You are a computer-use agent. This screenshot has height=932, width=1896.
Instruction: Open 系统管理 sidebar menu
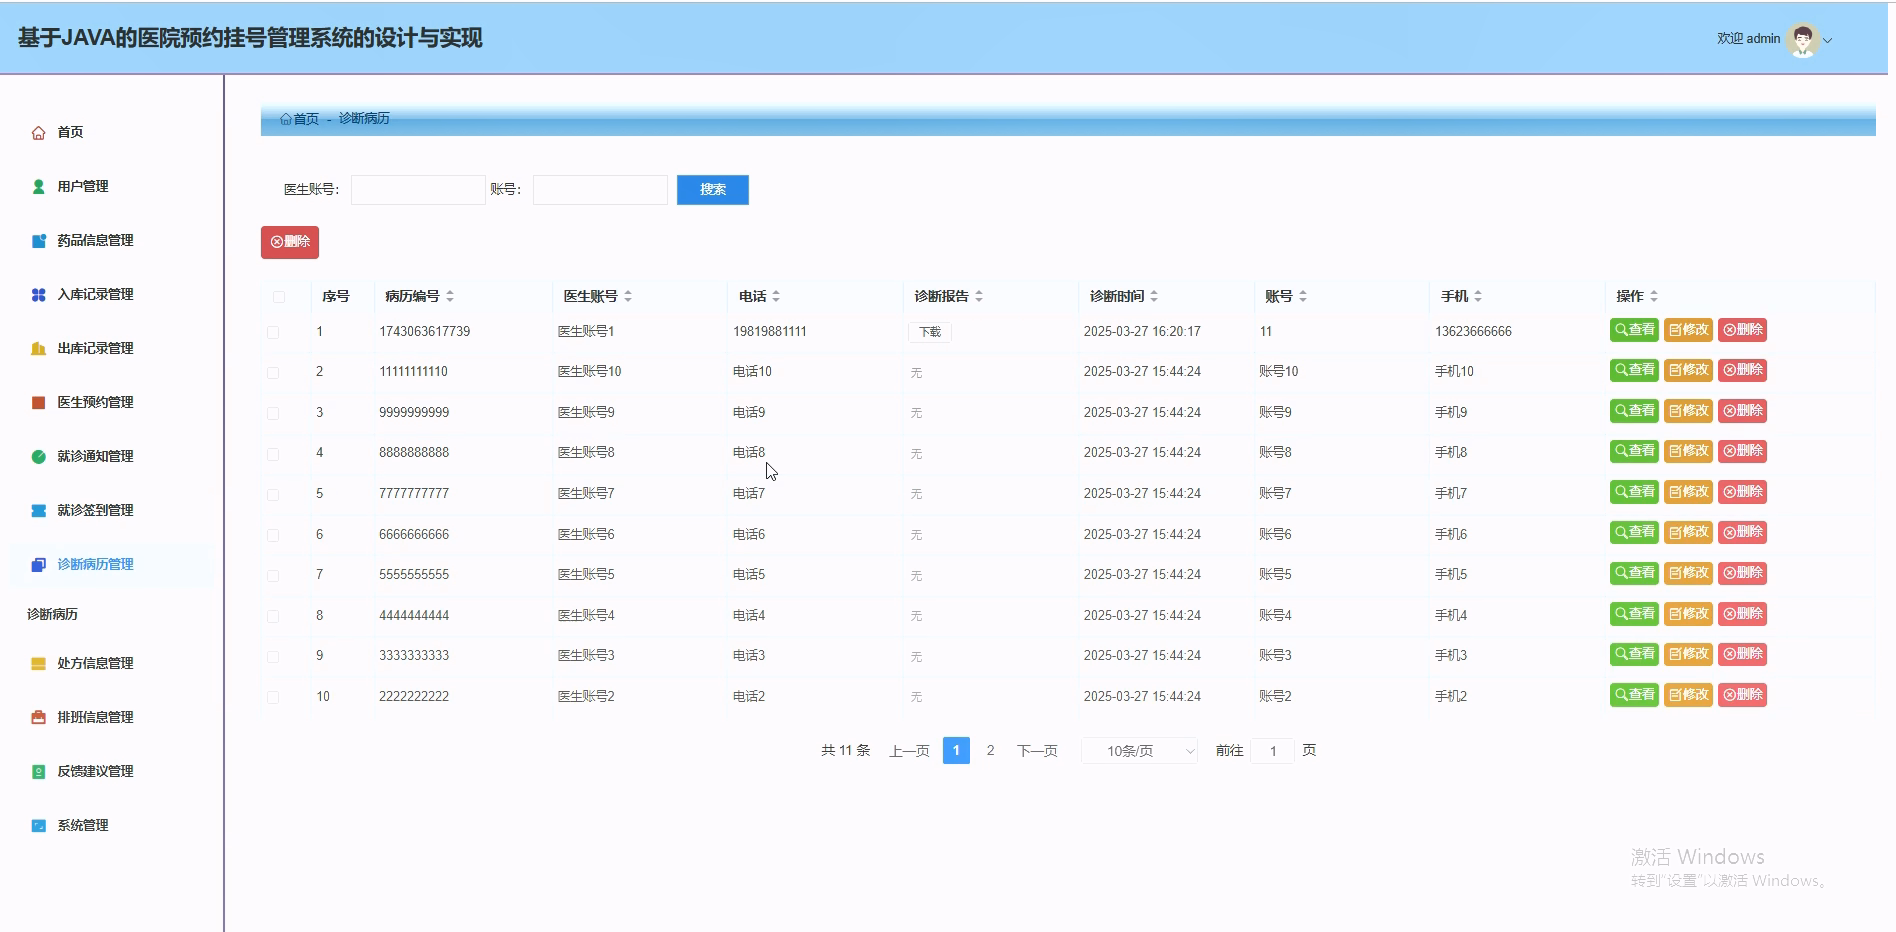pyautogui.click(x=83, y=825)
